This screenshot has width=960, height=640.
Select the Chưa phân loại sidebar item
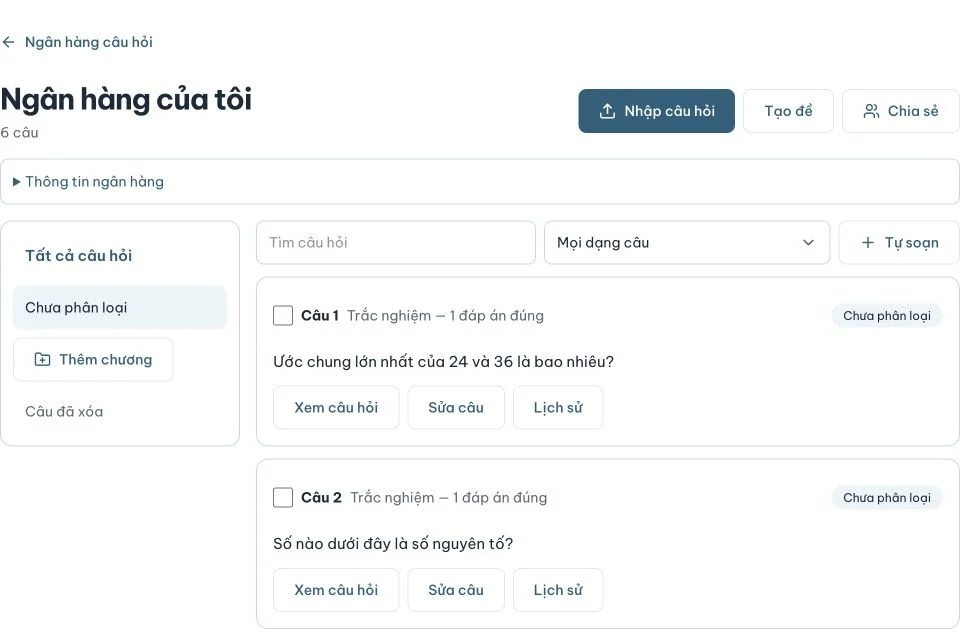point(120,307)
